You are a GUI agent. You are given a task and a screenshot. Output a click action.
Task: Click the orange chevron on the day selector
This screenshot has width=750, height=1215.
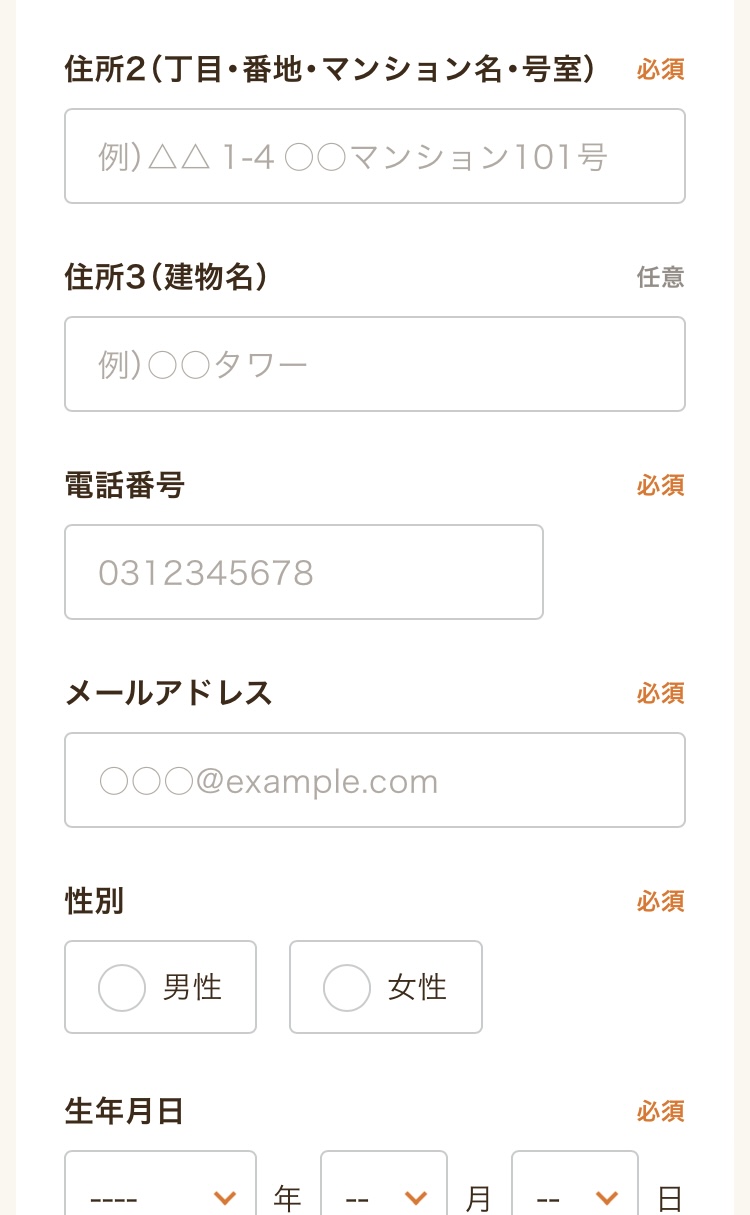click(x=606, y=1197)
